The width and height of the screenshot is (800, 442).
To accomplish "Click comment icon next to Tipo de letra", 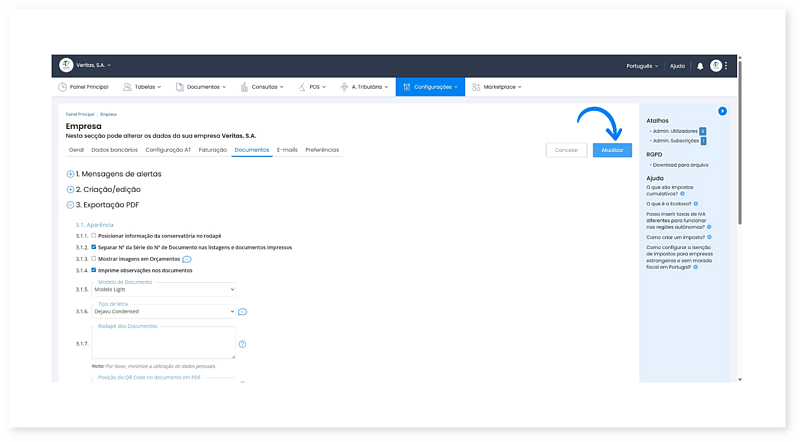I will point(242,311).
